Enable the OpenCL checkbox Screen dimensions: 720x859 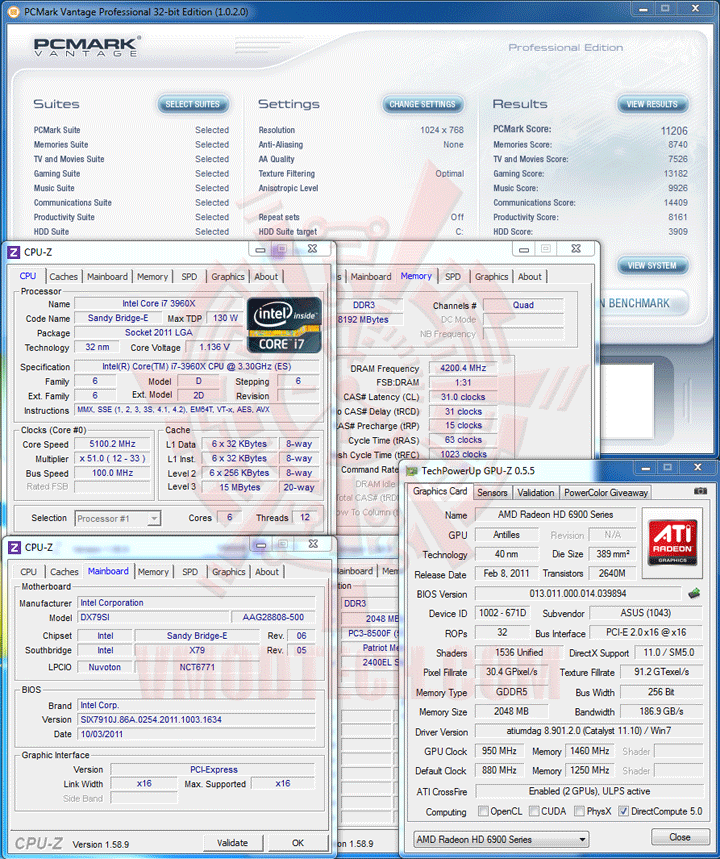pyautogui.click(x=483, y=811)
